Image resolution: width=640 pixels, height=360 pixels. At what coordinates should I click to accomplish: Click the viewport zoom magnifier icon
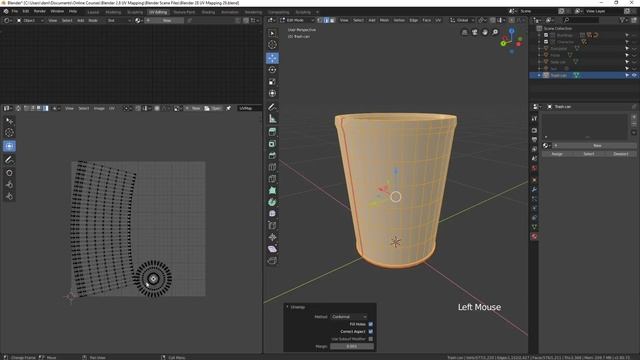pyautogui.click(x=495, y=32)
